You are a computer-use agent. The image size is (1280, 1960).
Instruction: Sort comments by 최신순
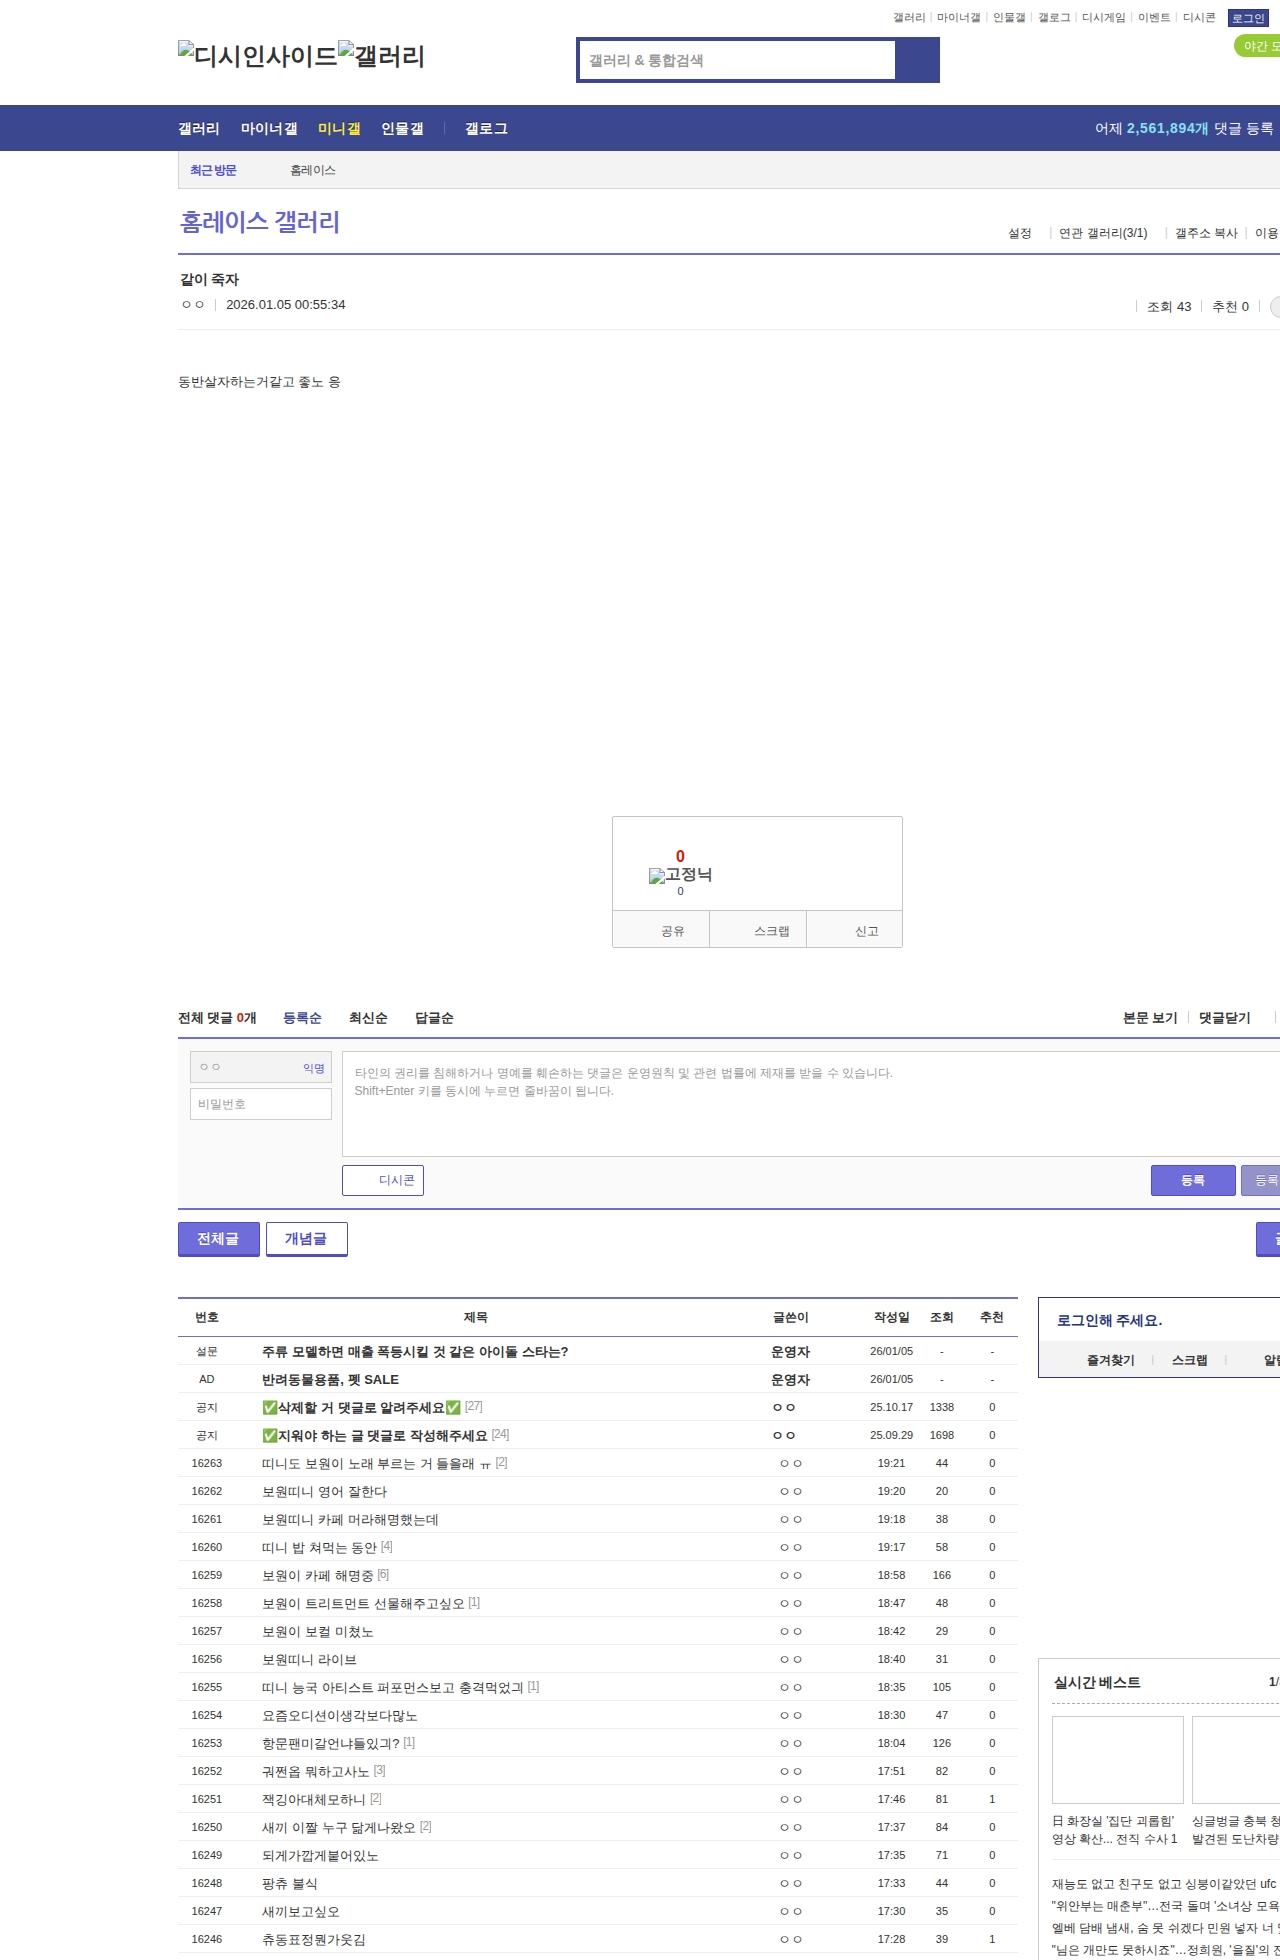[x=368, y=1018]
